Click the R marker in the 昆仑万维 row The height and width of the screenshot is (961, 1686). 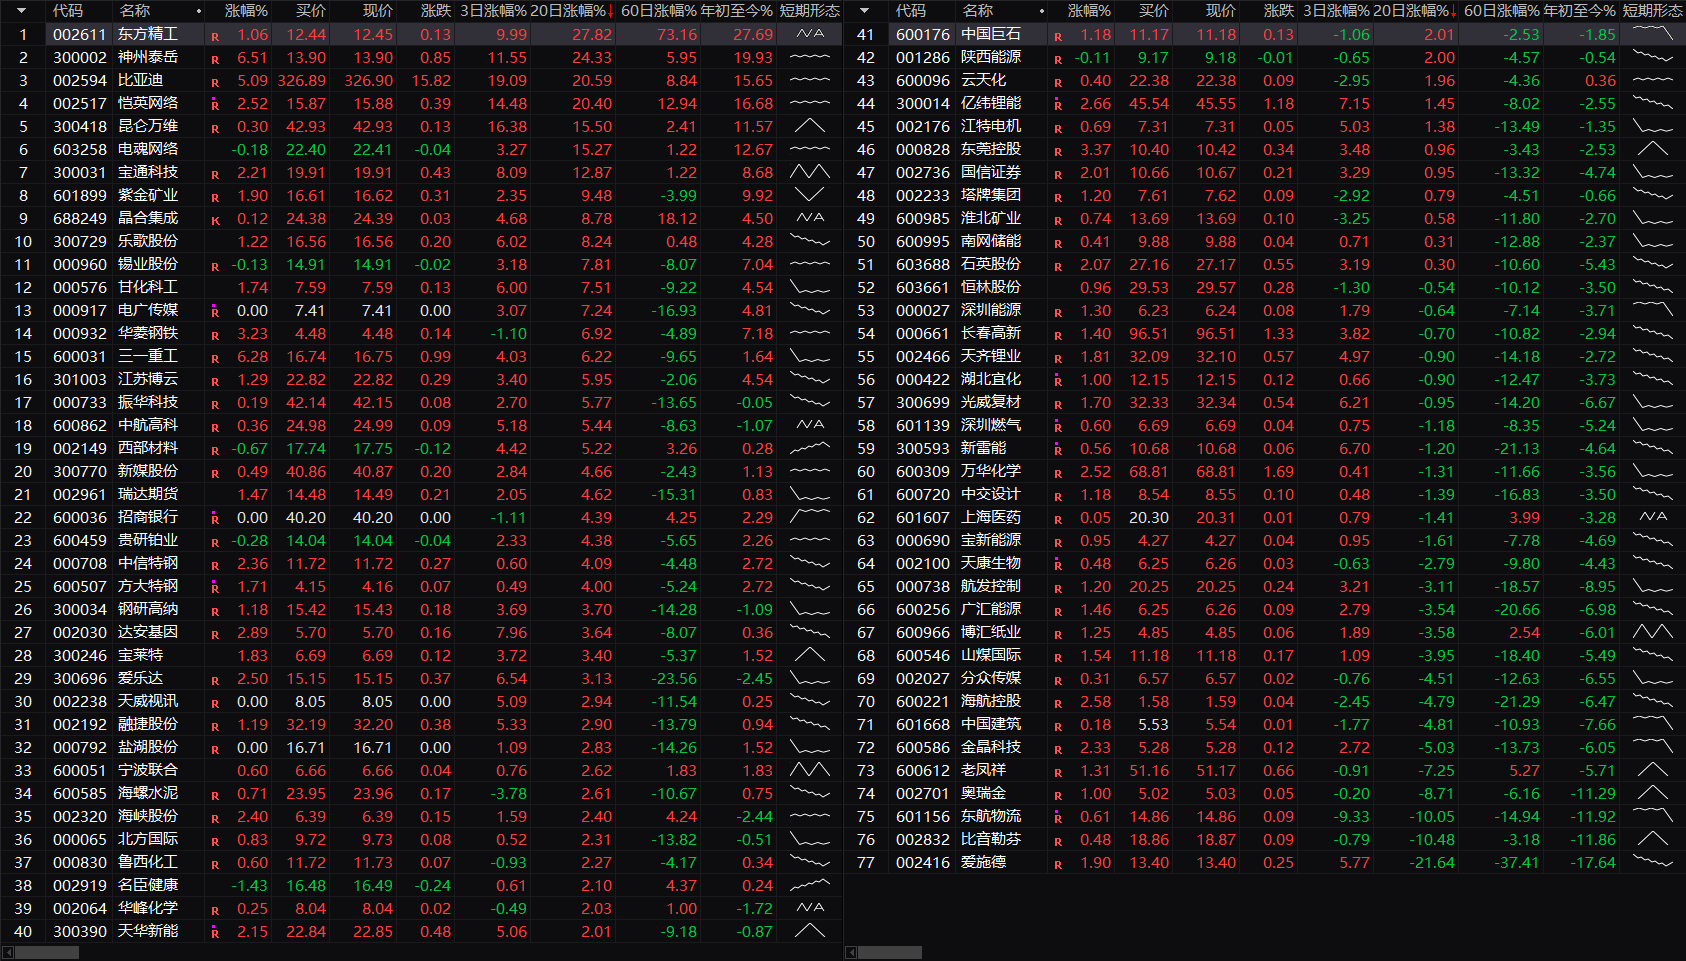pyautogui.click(x=215, y=128)
